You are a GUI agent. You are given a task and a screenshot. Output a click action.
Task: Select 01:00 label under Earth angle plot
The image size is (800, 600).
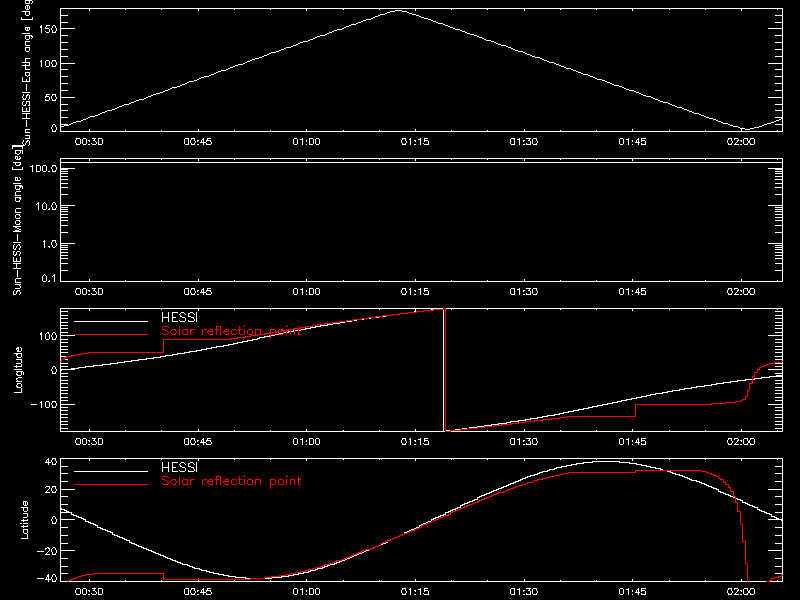(x=306, y=141)
